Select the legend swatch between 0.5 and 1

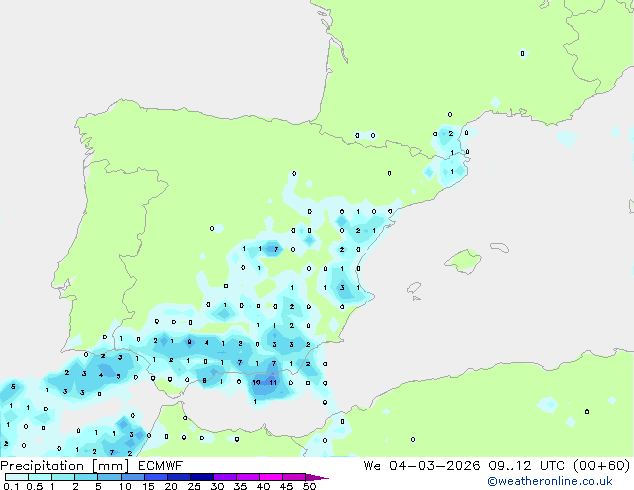click(40, 477)
